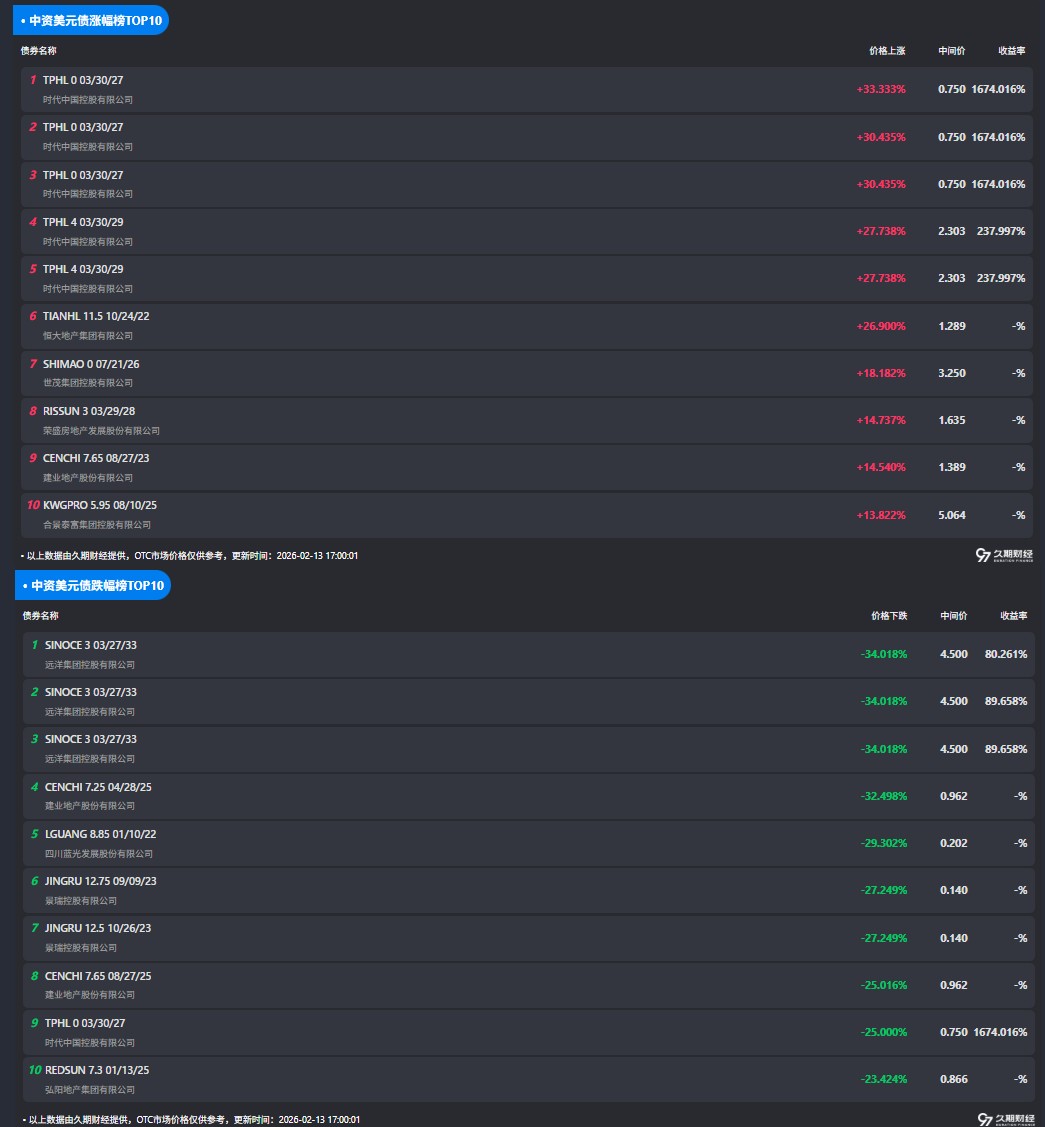Select the RISSUN 3 03/29/28 bond

tap(89, 411)
